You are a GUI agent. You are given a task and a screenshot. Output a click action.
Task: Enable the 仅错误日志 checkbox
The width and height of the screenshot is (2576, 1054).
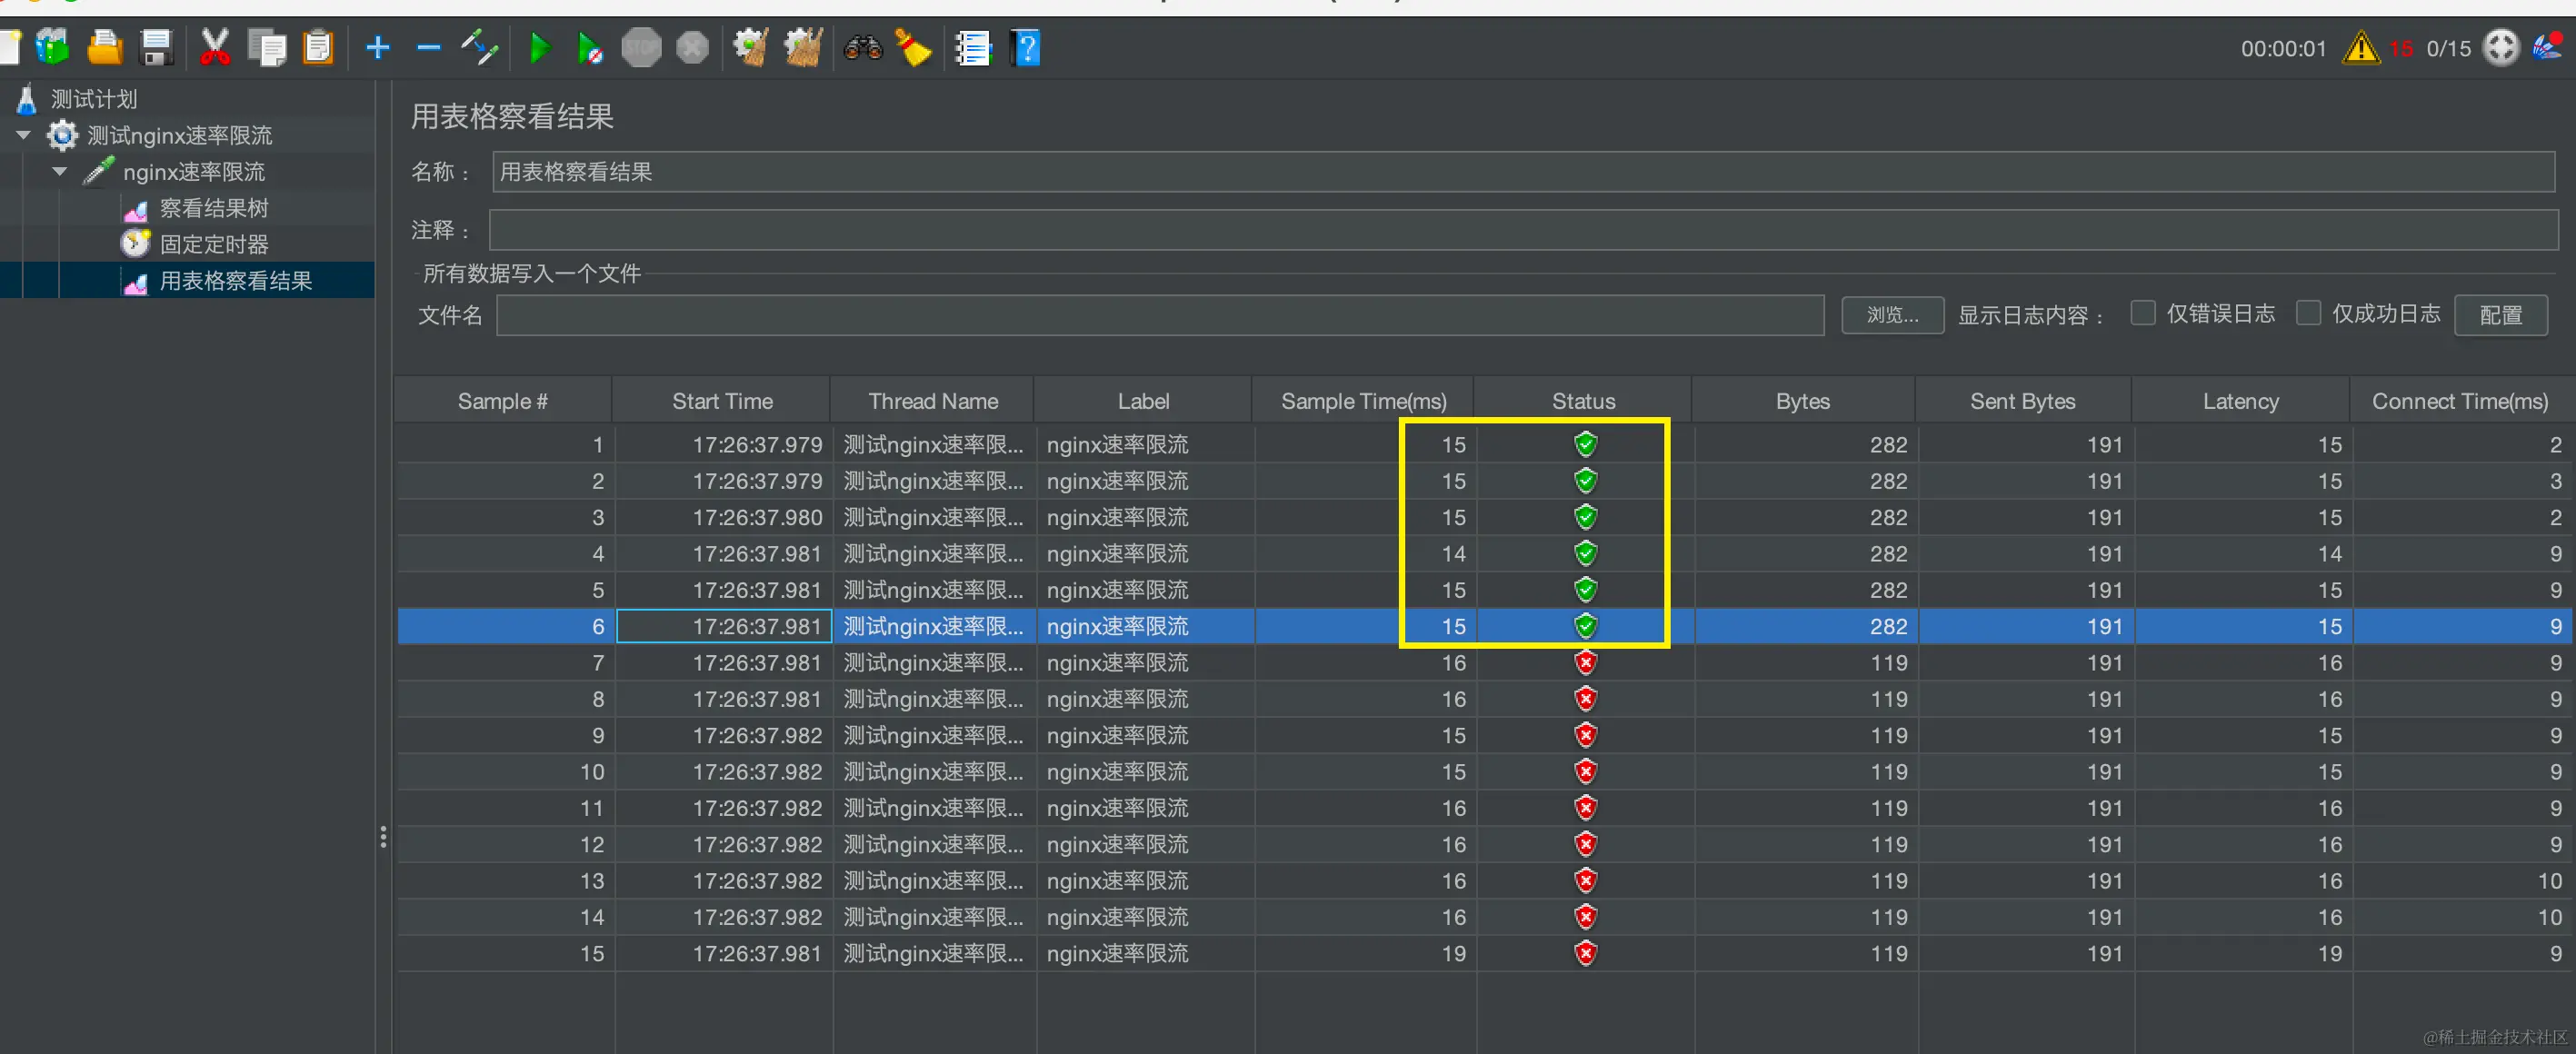pyautogui.click(x=2142, y=313)
